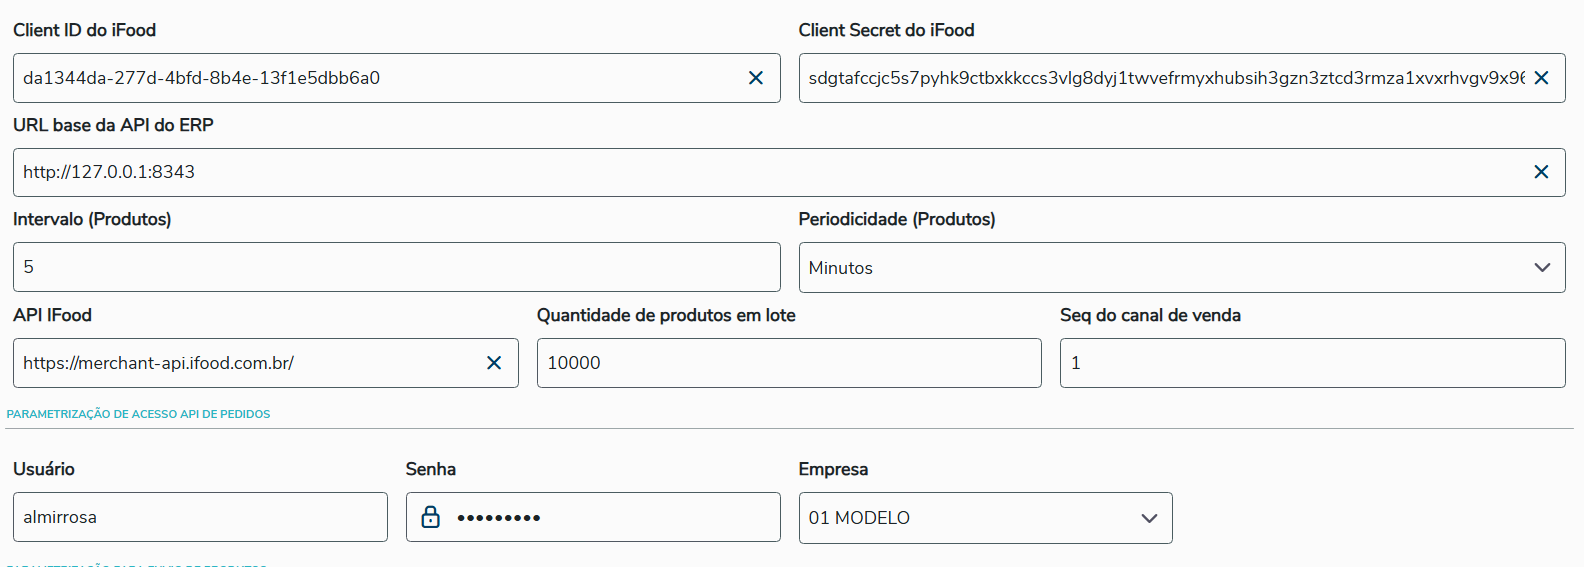Click the lock icon in the Senha field

tap(431, 517)
